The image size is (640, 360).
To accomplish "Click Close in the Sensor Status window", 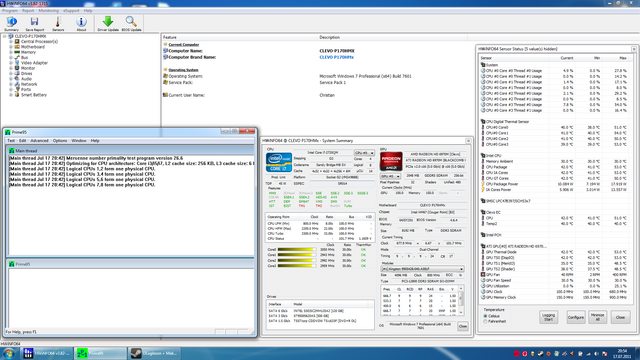I will click(x=620, y=317).
